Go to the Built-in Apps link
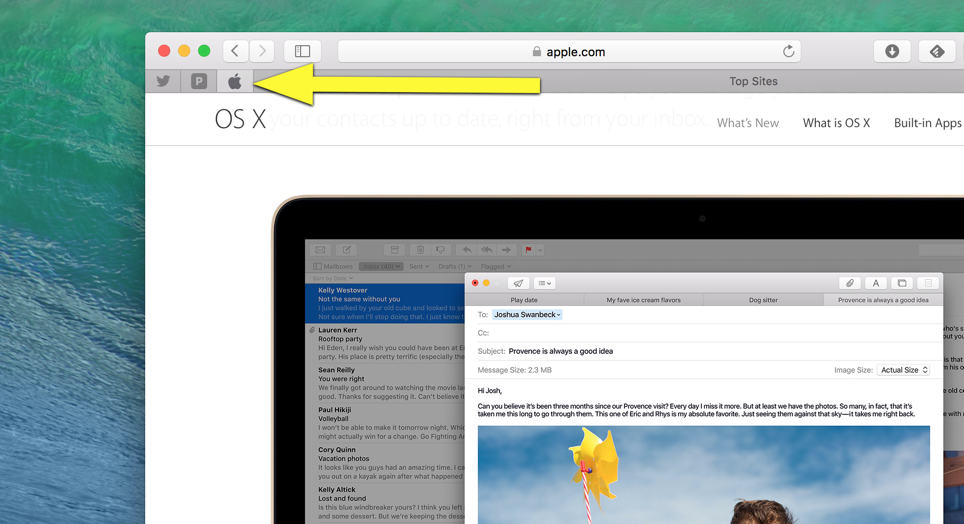This screenshot has width=964, height=524. pos(927,123)
